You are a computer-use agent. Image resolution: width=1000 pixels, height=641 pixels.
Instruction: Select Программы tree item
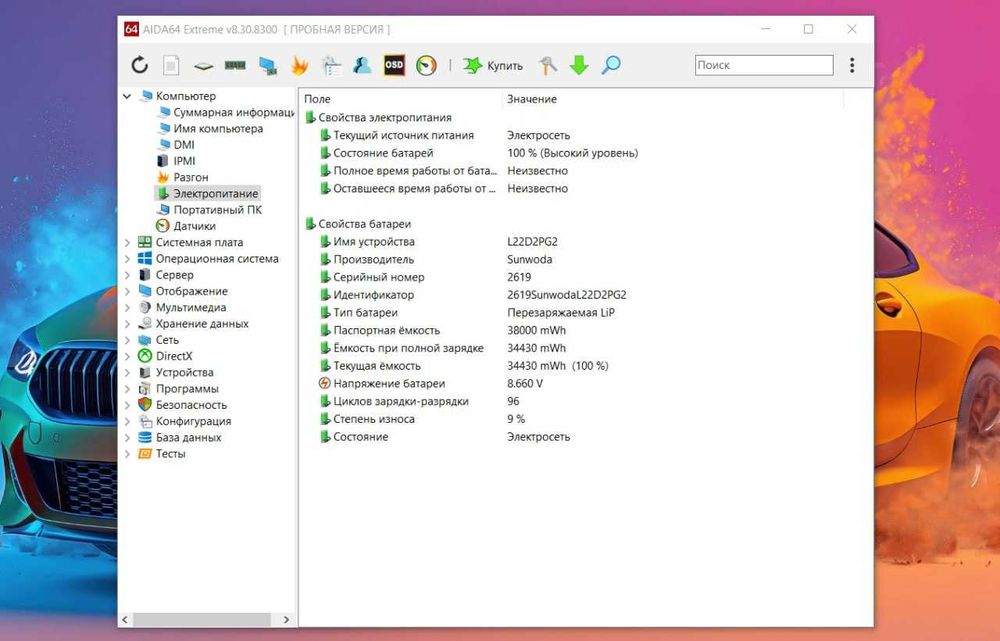[179, 388]
